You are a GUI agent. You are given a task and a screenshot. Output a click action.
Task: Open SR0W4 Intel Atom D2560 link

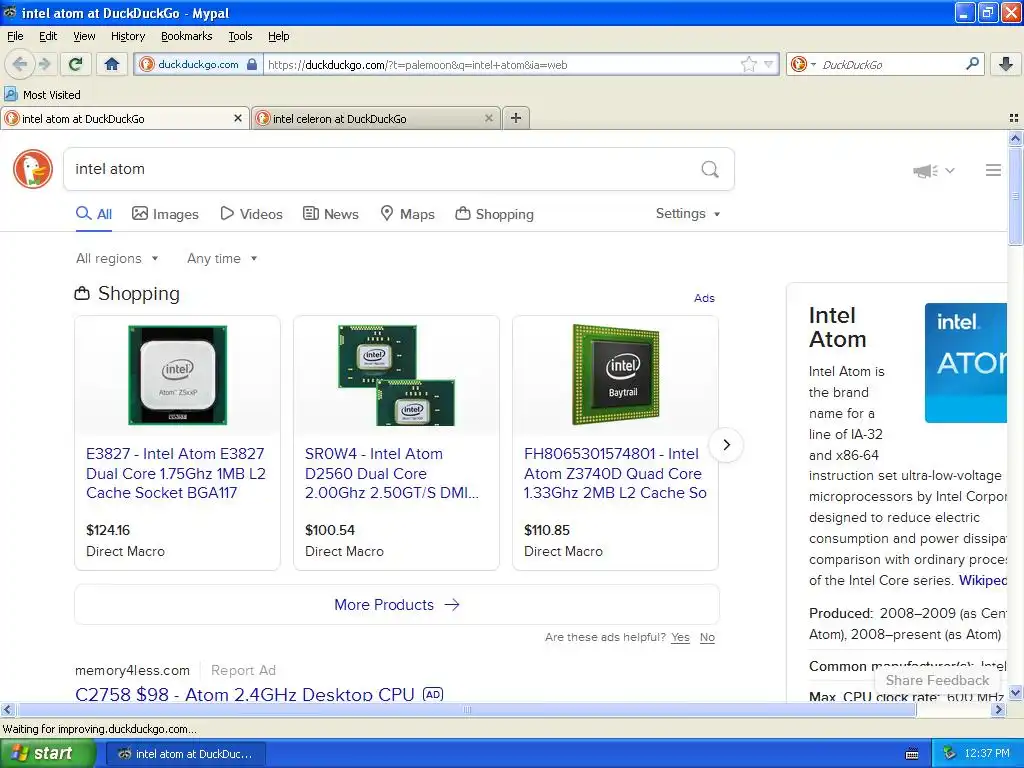point(392,473)
